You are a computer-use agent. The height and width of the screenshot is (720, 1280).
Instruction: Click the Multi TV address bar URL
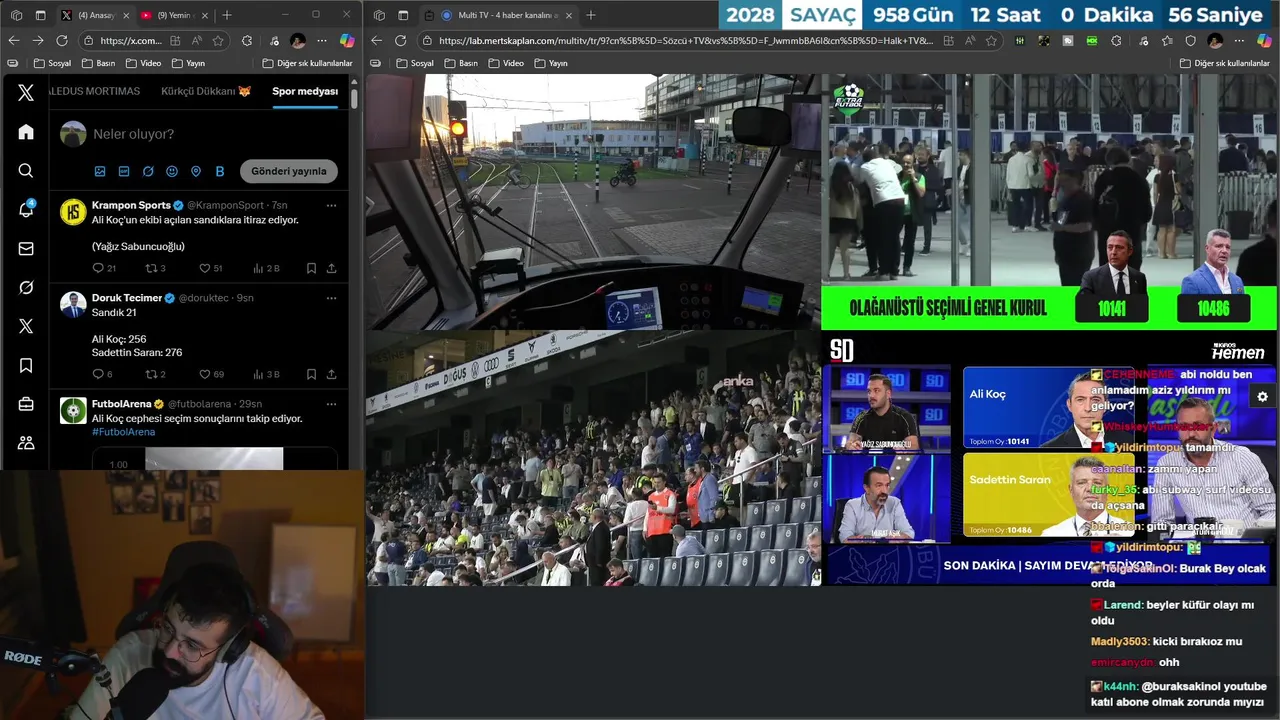click(685, 41)
